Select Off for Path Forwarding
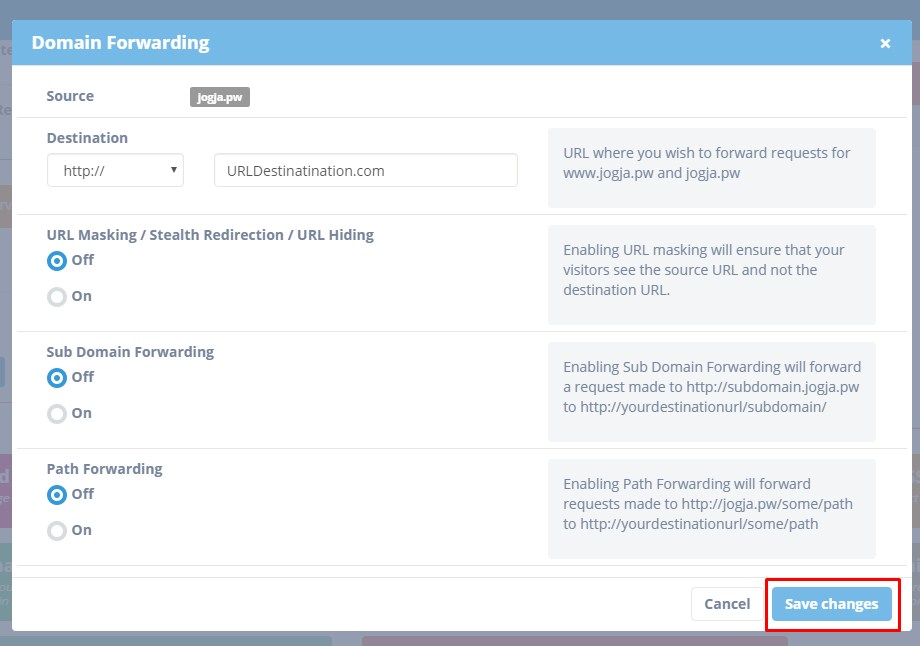This screenshot has height=646, width=920. [x=57, y=494]
